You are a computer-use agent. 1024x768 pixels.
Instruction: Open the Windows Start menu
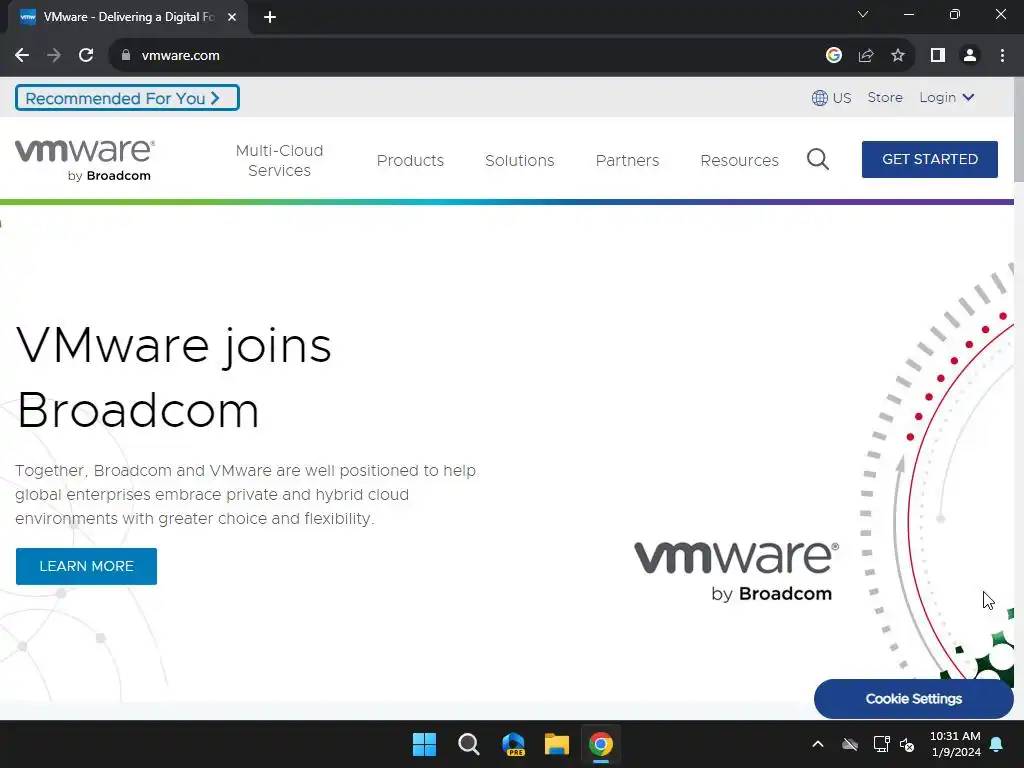[424, 744]
